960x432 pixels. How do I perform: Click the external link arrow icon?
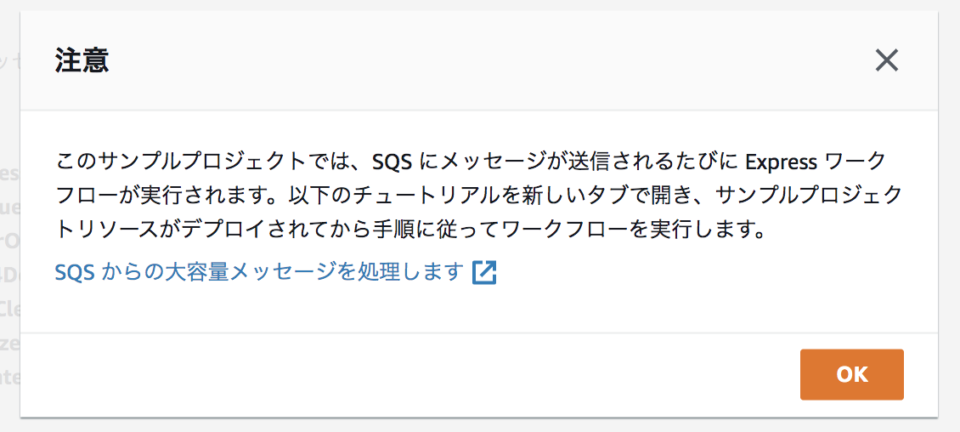[x=484, y=273]
